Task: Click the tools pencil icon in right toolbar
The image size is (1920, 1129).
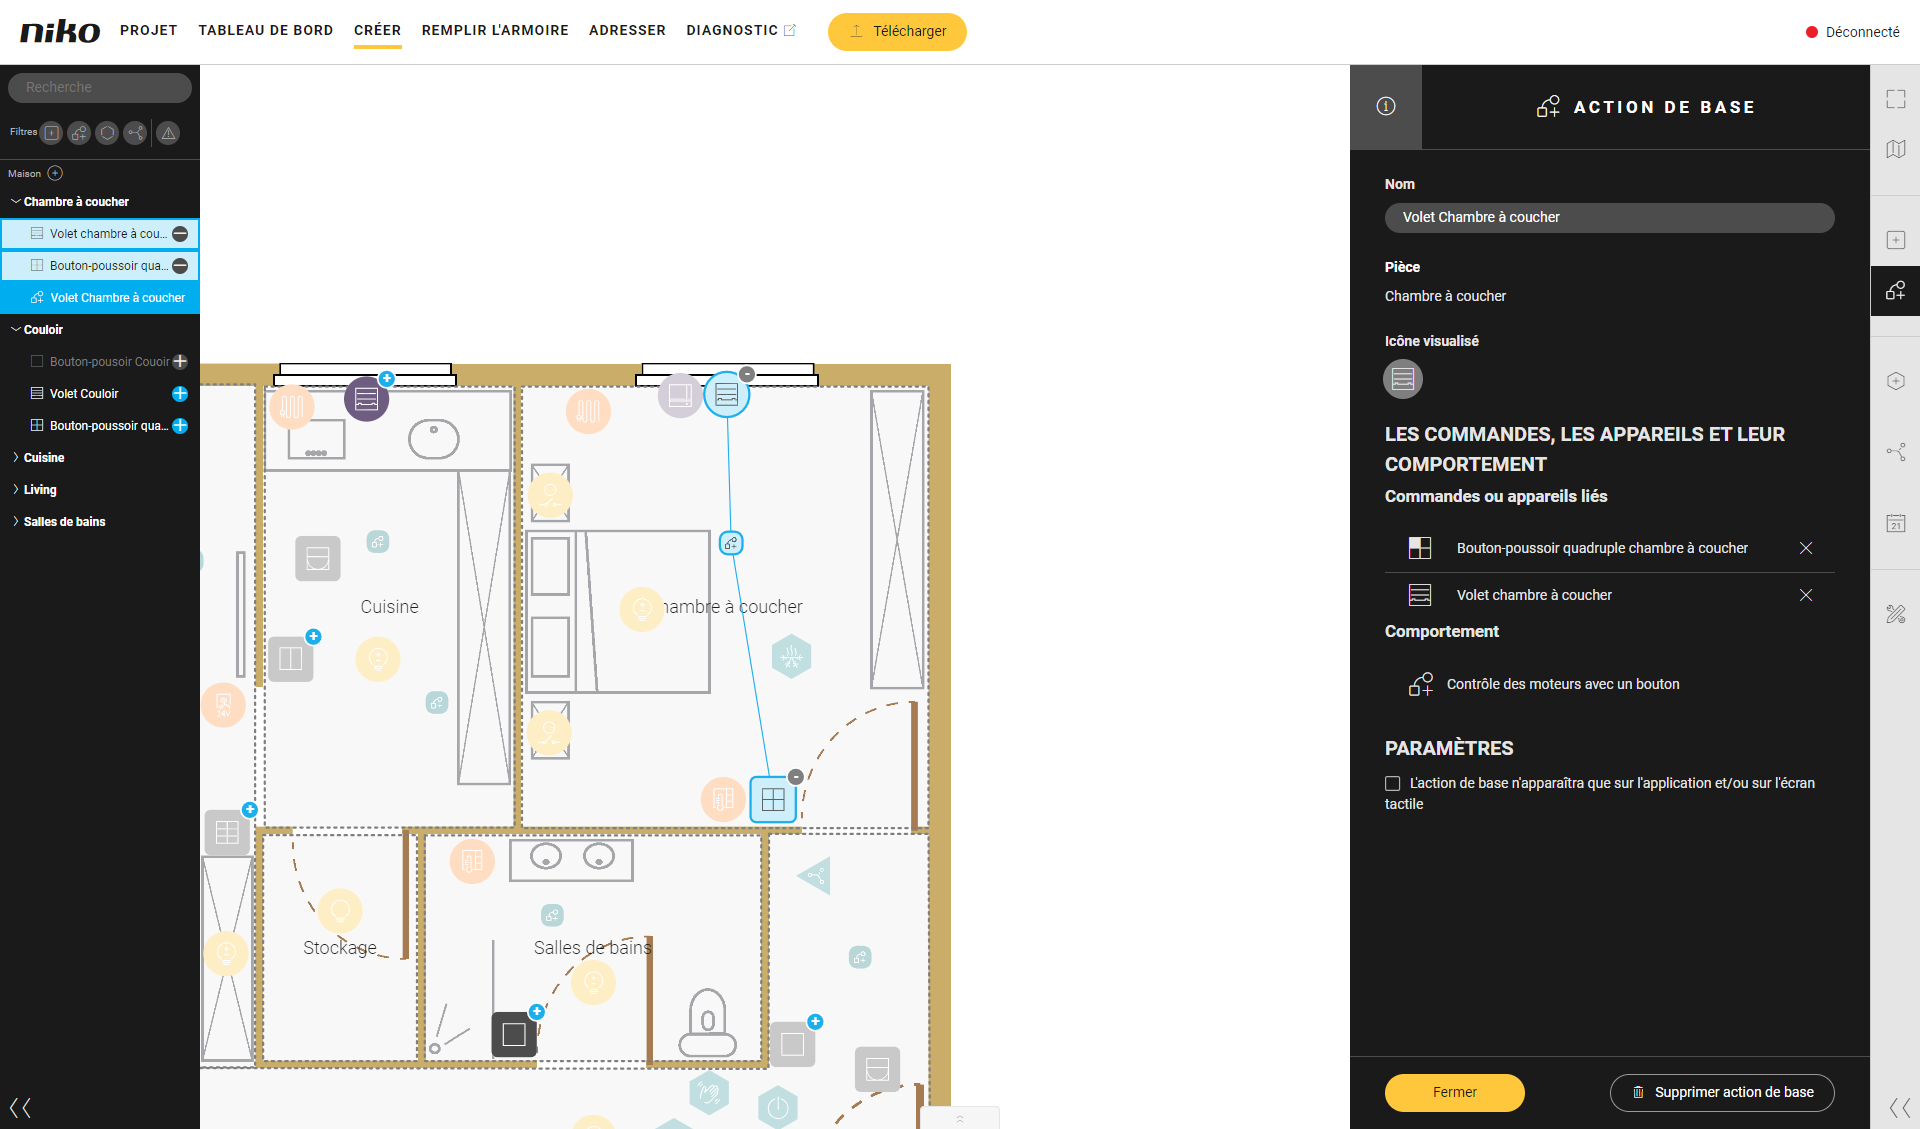Action: click(1895, 614)
